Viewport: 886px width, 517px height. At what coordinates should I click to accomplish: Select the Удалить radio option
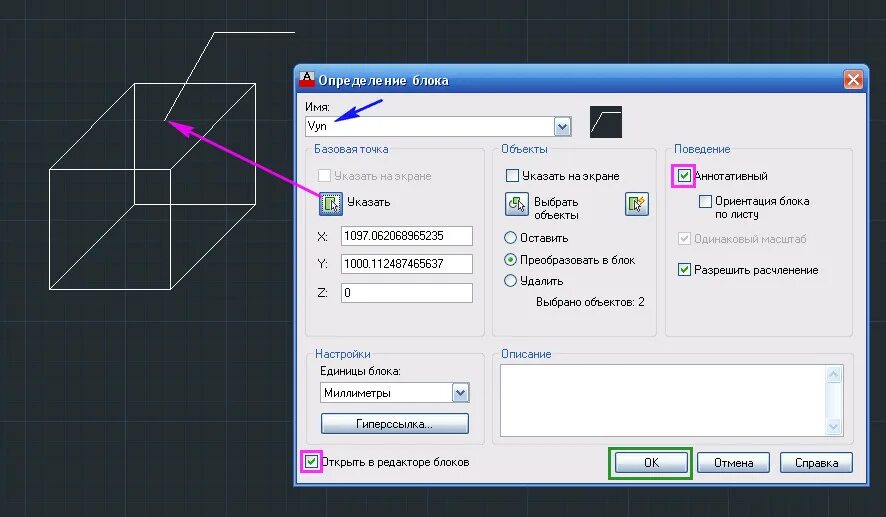510,281
